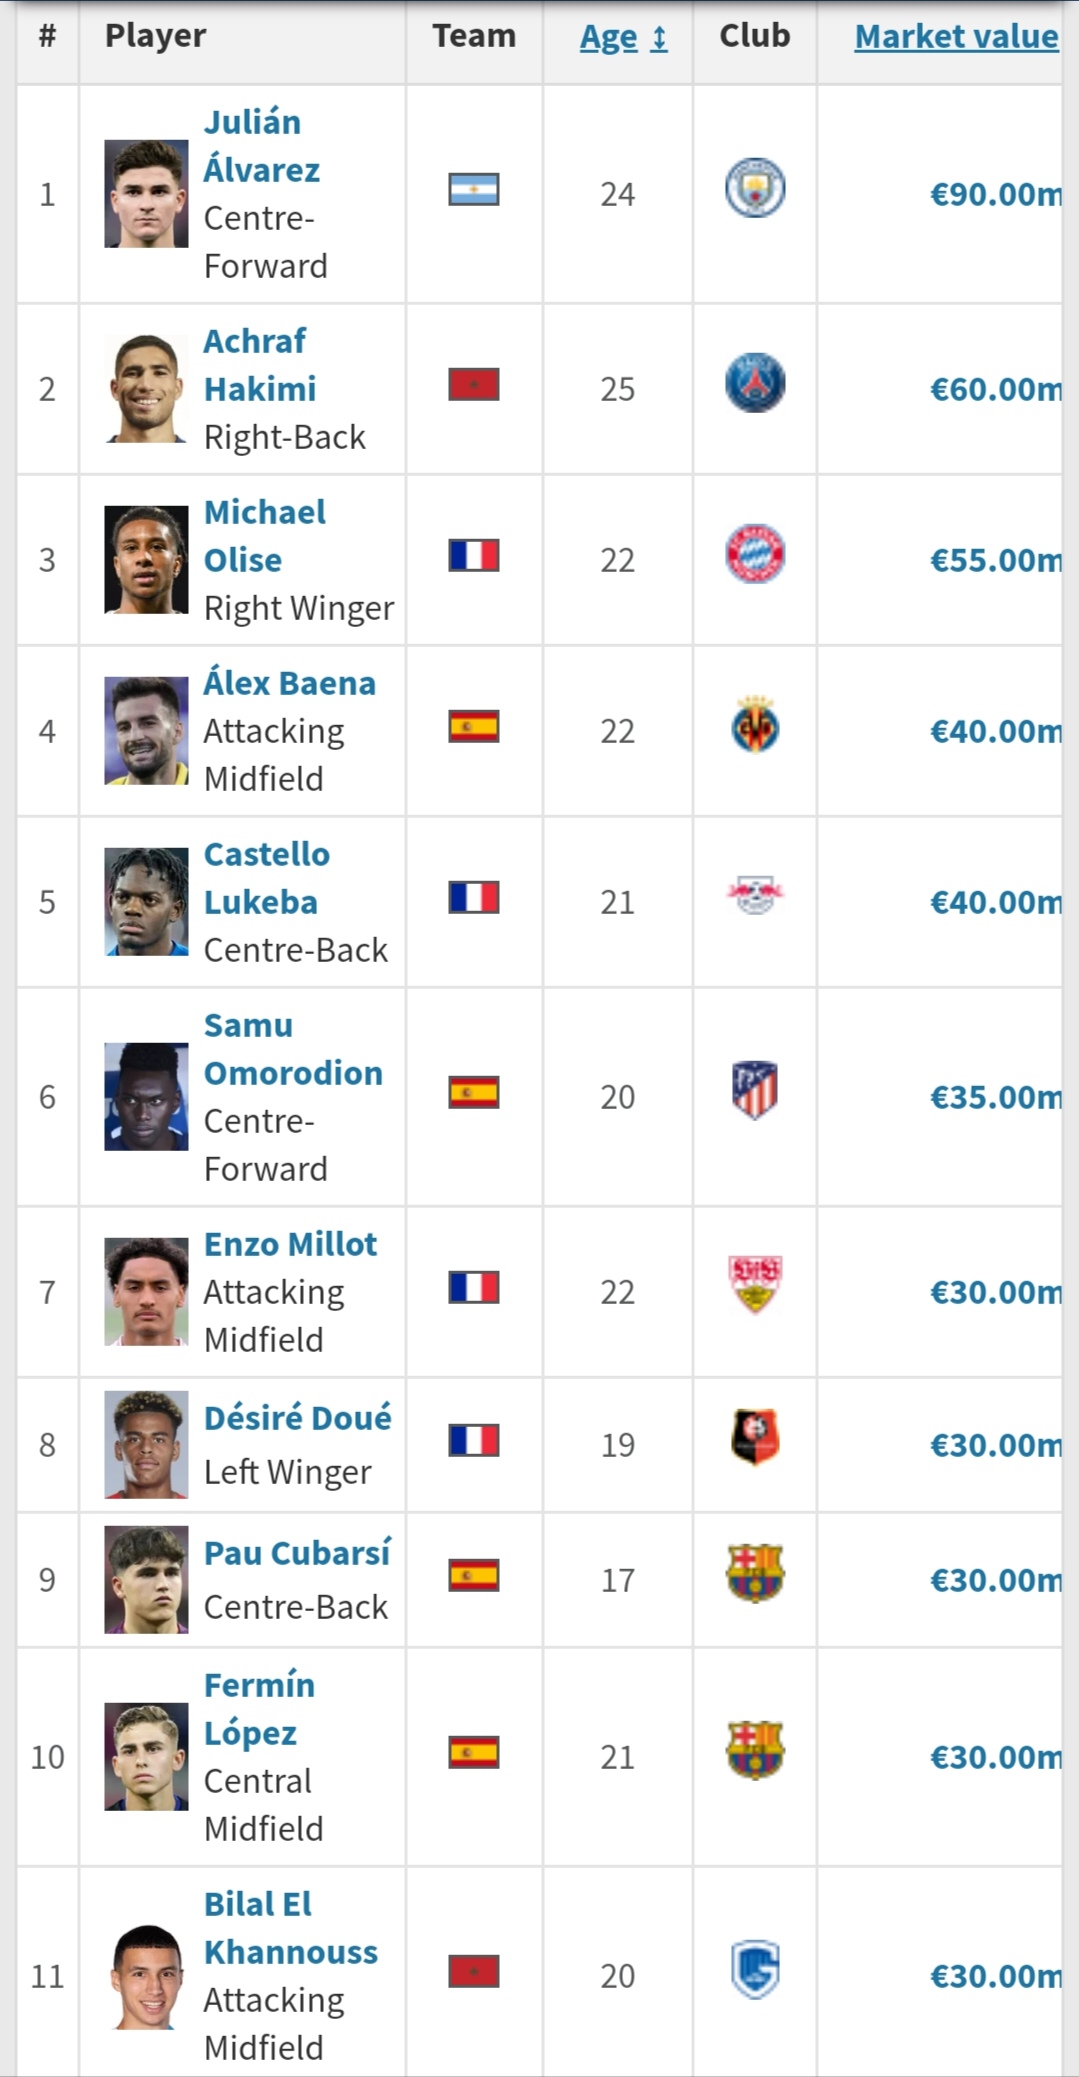Open the Pau Cubarsí profile link

coord(297,1553)
